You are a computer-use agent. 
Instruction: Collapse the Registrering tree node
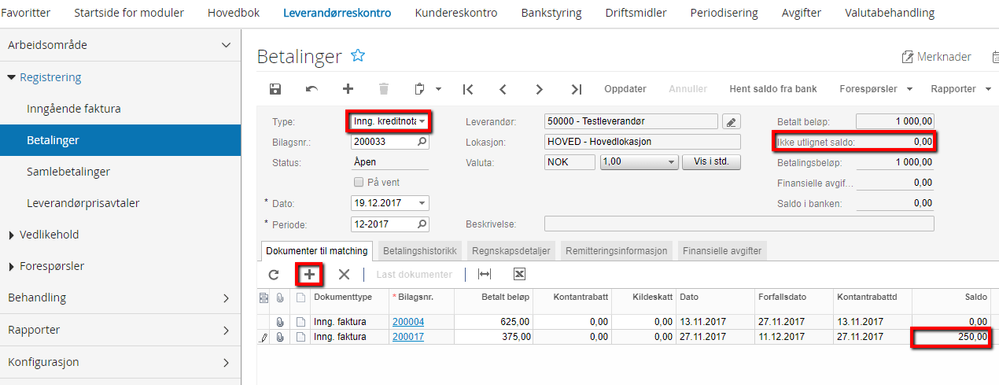pyautogui.click(x=11, y=78)
